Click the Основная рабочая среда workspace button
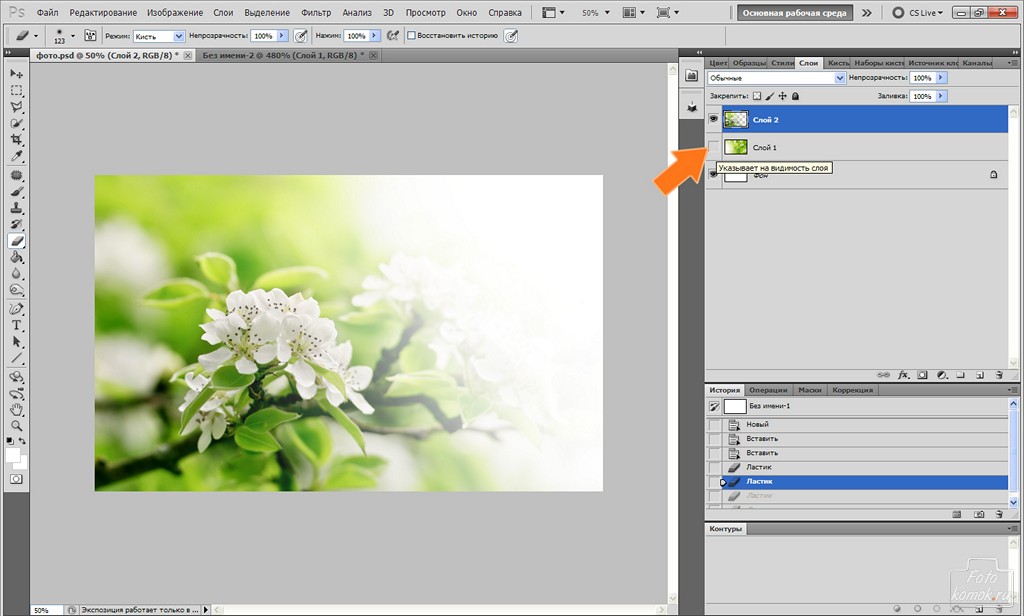1024x616 pixels. (794, 13)
